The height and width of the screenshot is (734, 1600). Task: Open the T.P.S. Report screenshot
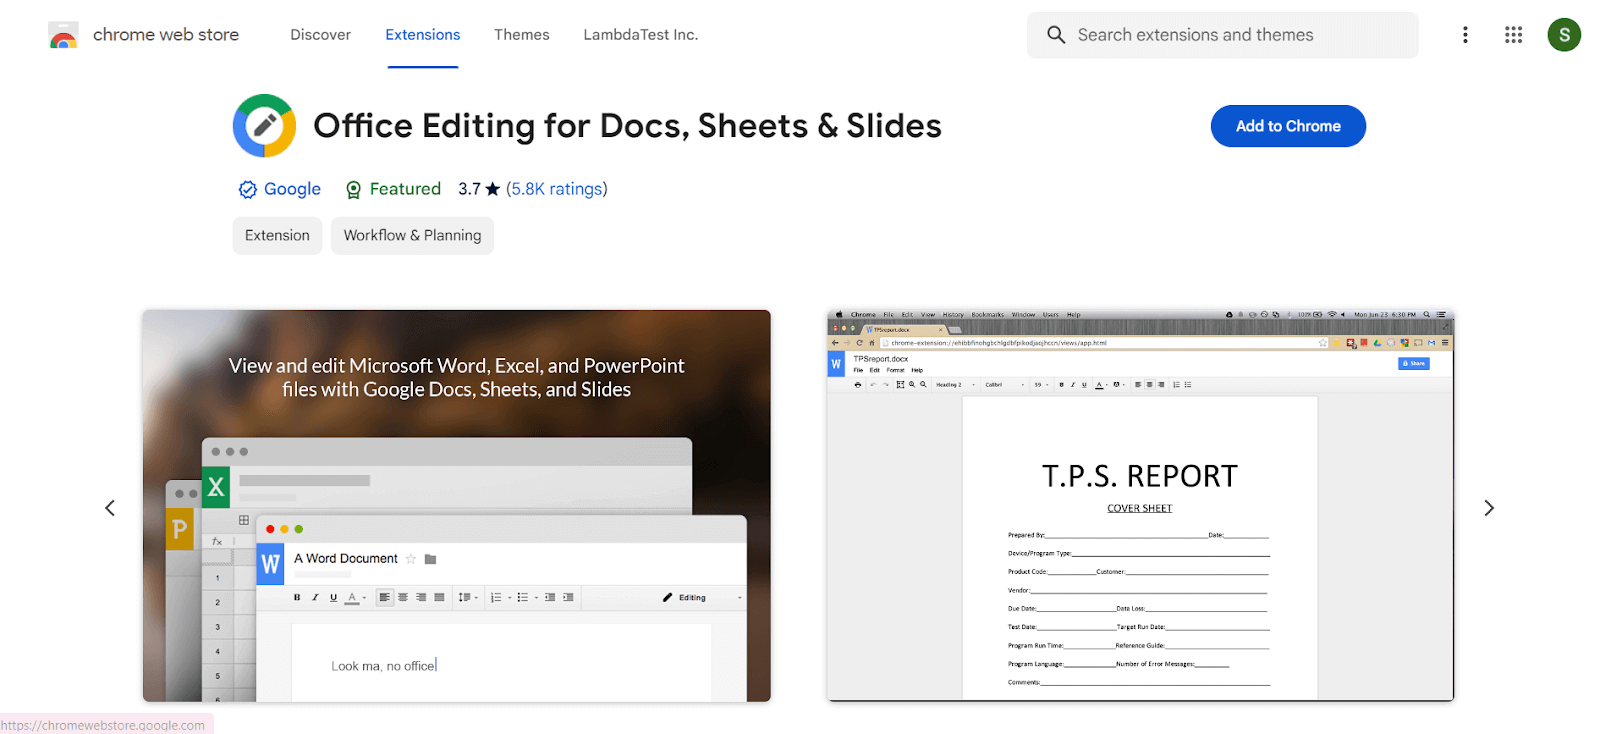click(x=1140, y=506)
